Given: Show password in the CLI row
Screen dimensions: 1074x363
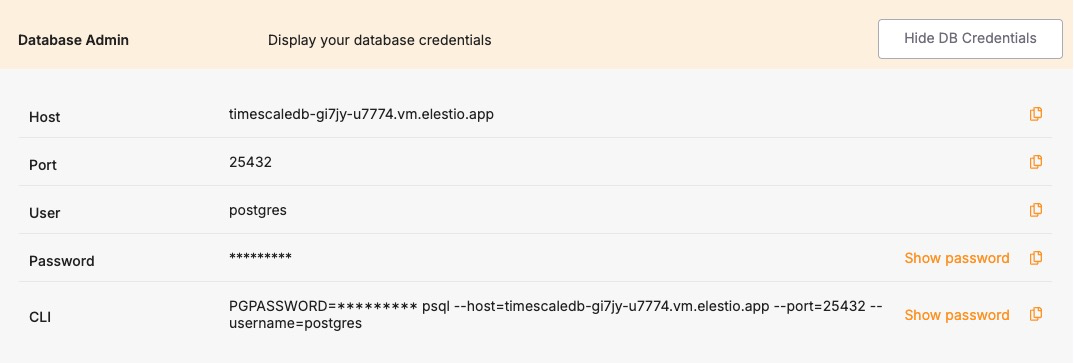Looking at the screenshot, I should 956,315.
